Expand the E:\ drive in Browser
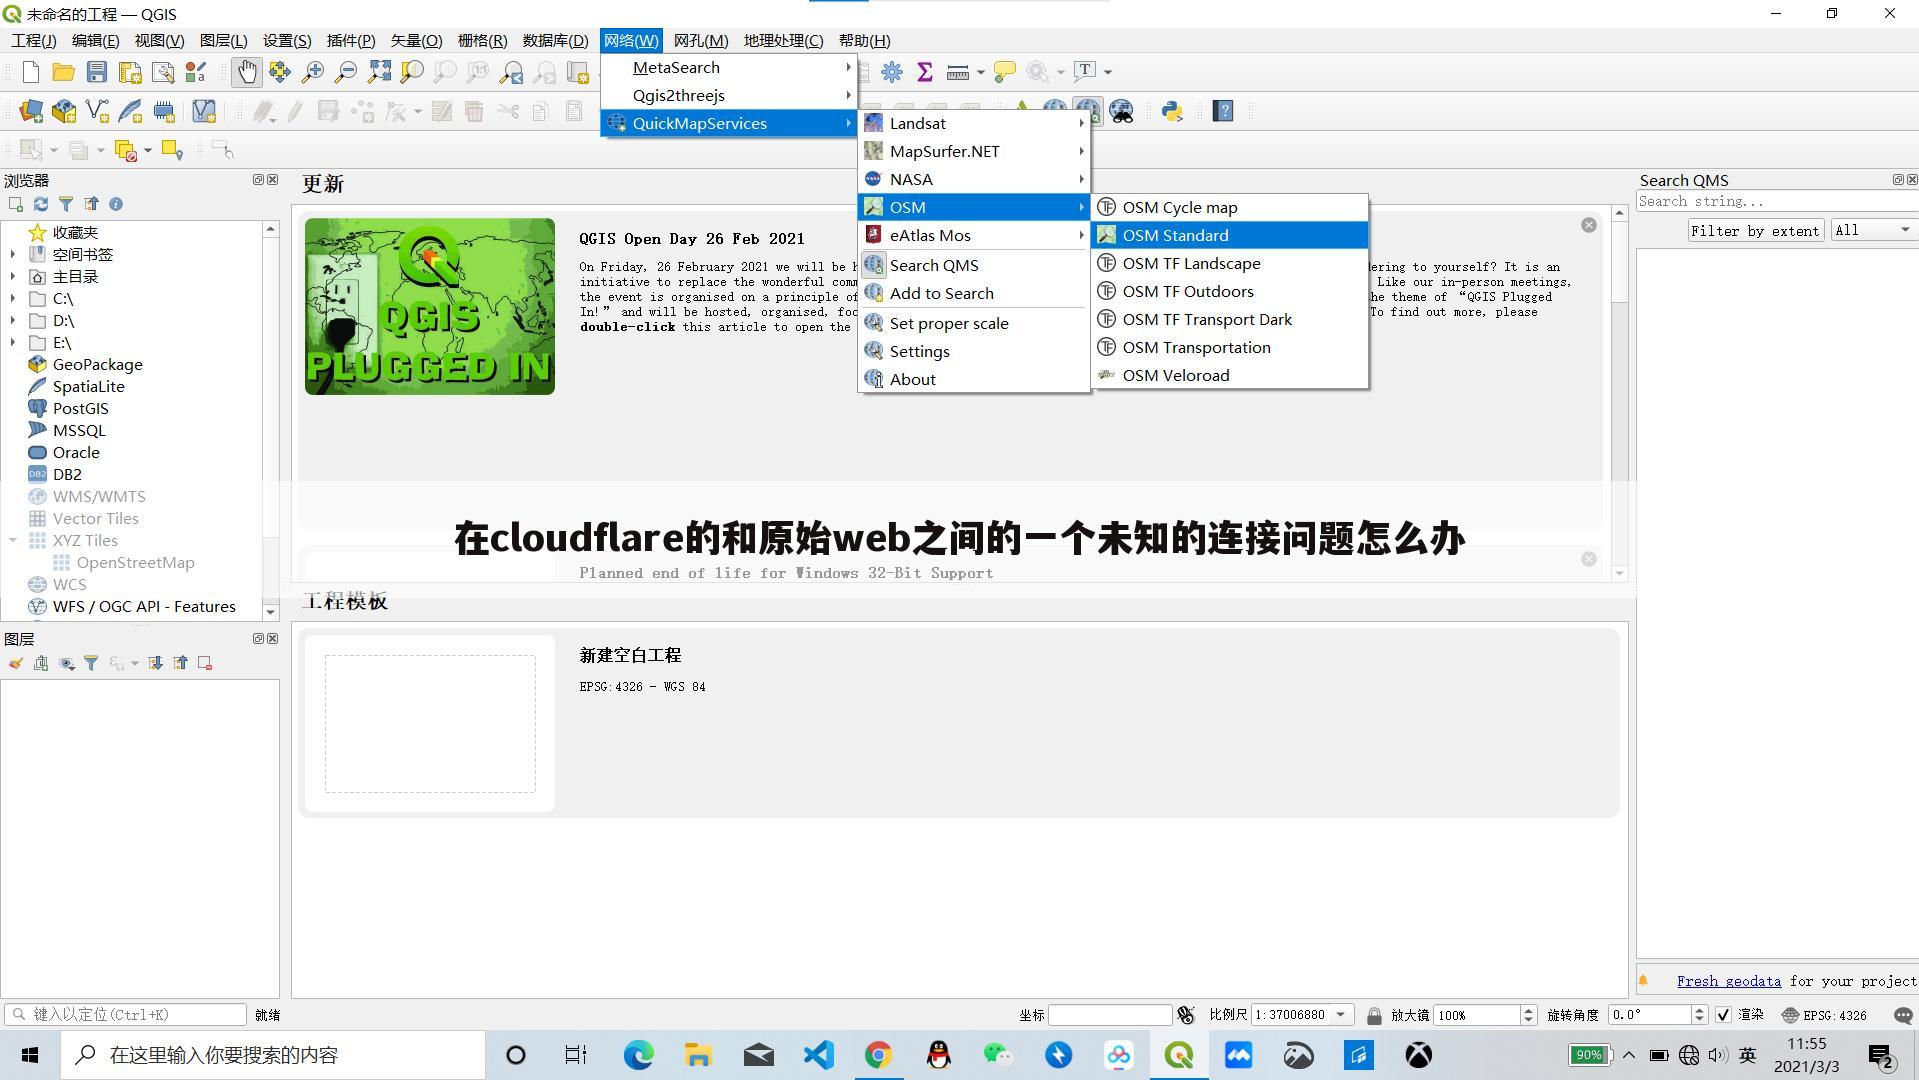Image resolution: width=1919 pixels, height=1080 pixels. (12, 343)
